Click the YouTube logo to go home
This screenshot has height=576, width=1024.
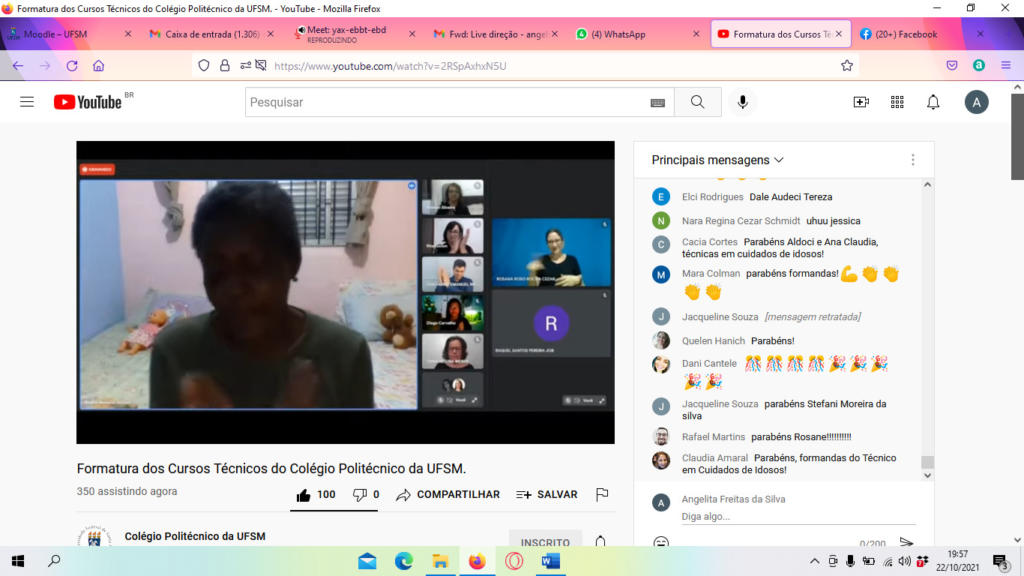(x=88, y=102)
